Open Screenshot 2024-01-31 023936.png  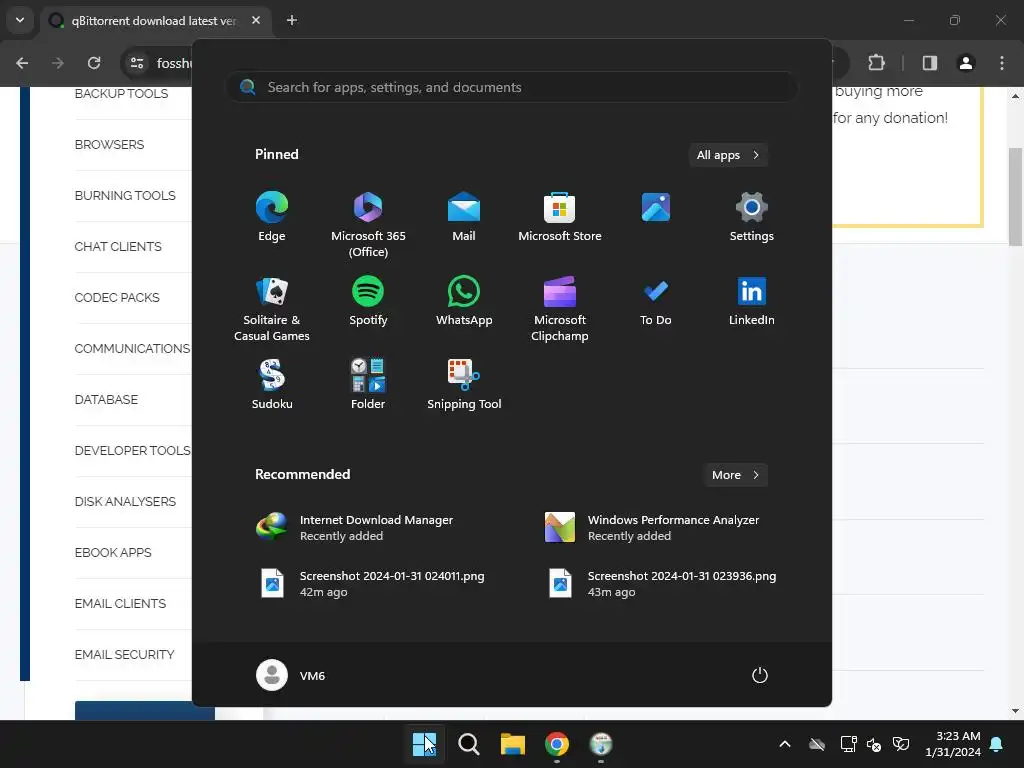tap(660, 583)
